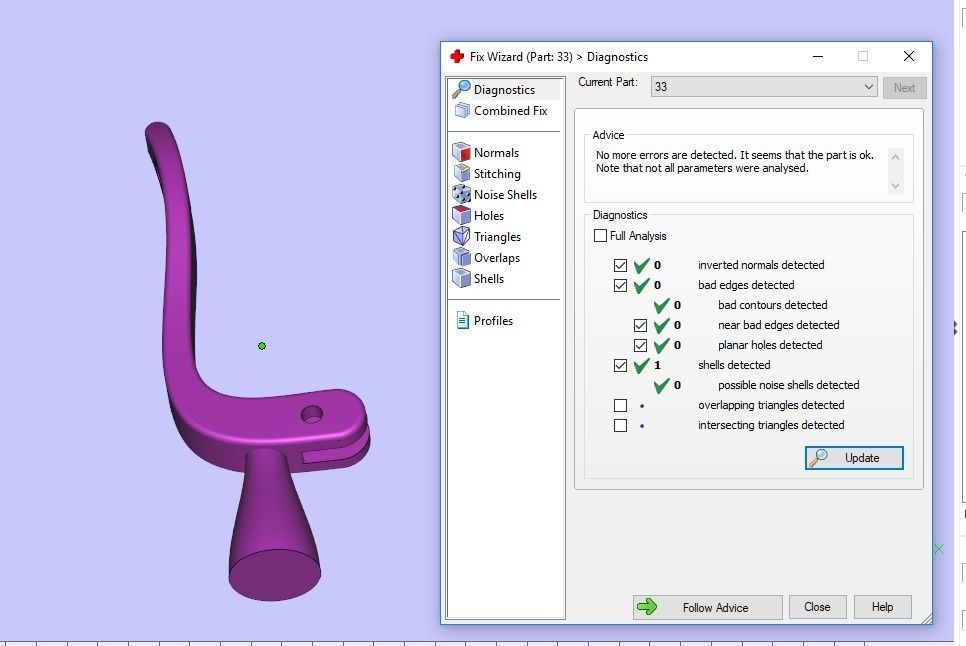Click the Close button
The width and height of the screenshot is (966, 646).
(817, 607)
